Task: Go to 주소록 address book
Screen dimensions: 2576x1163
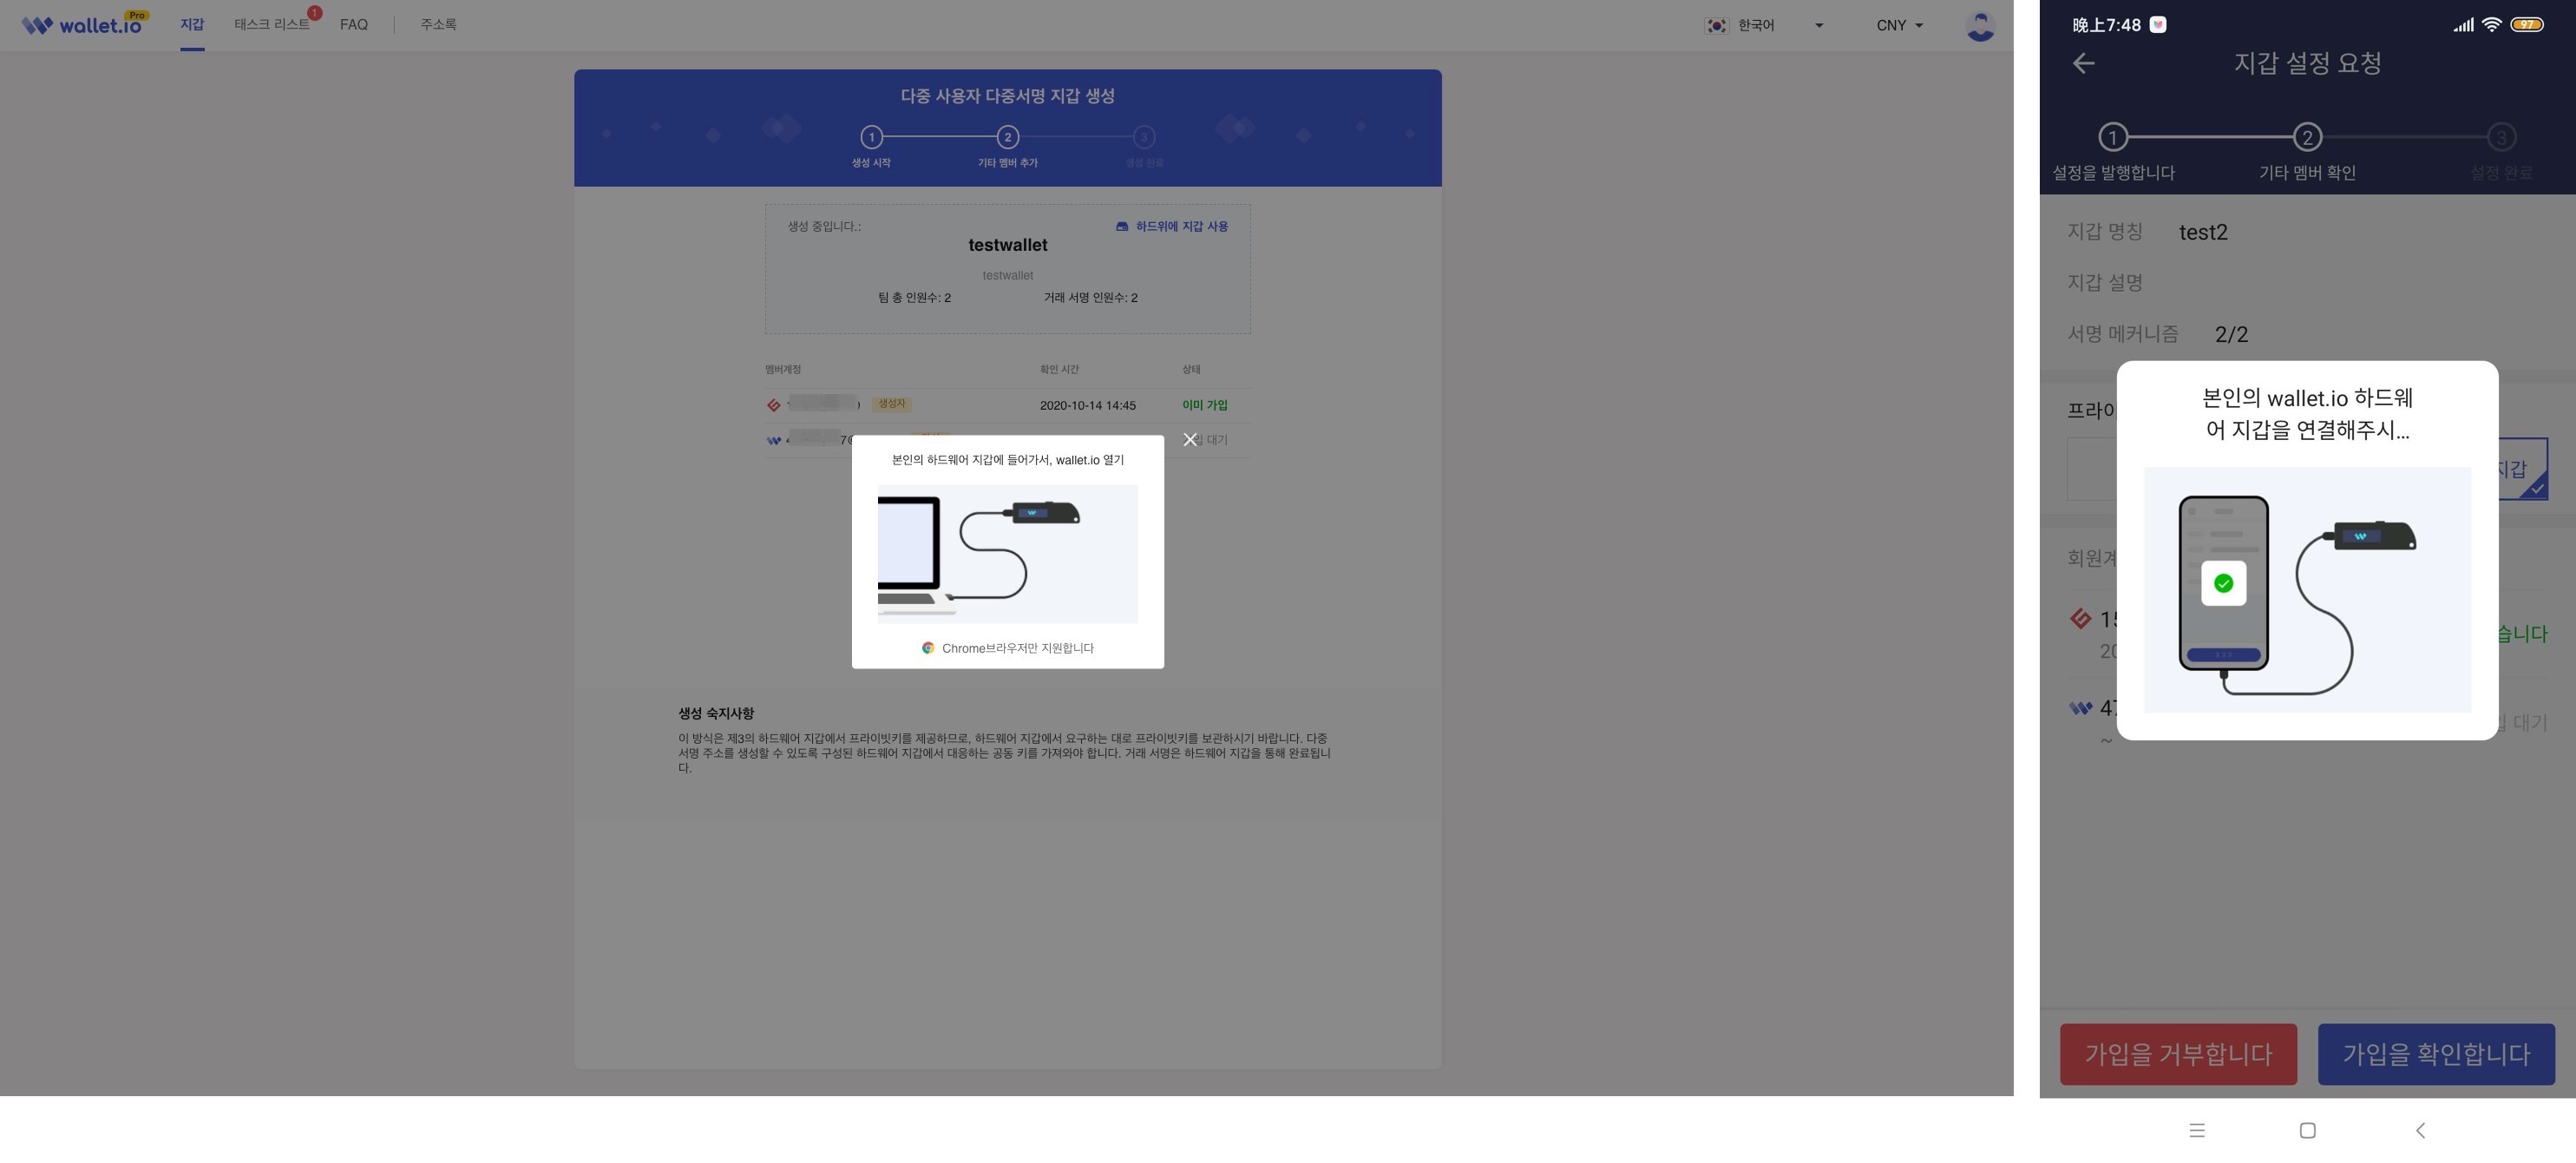Action: [x=438, y=24]
